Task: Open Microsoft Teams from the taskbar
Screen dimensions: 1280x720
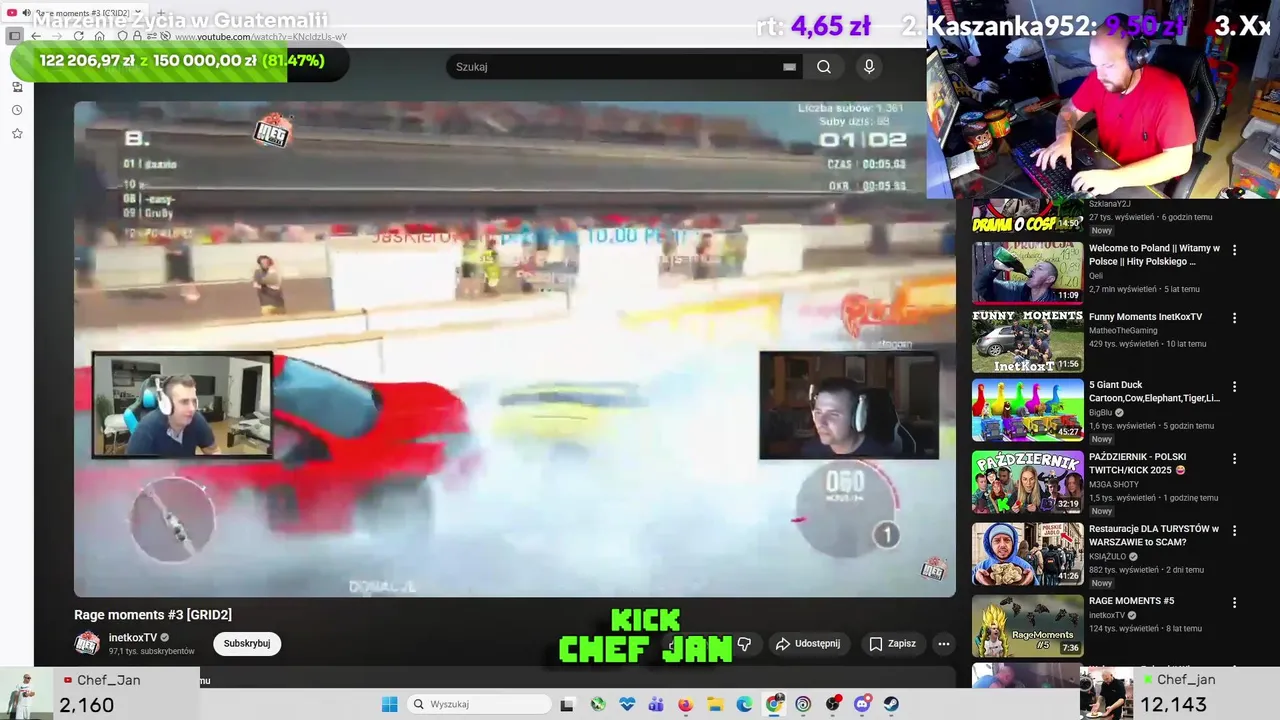Action: [x=655, y=704]
